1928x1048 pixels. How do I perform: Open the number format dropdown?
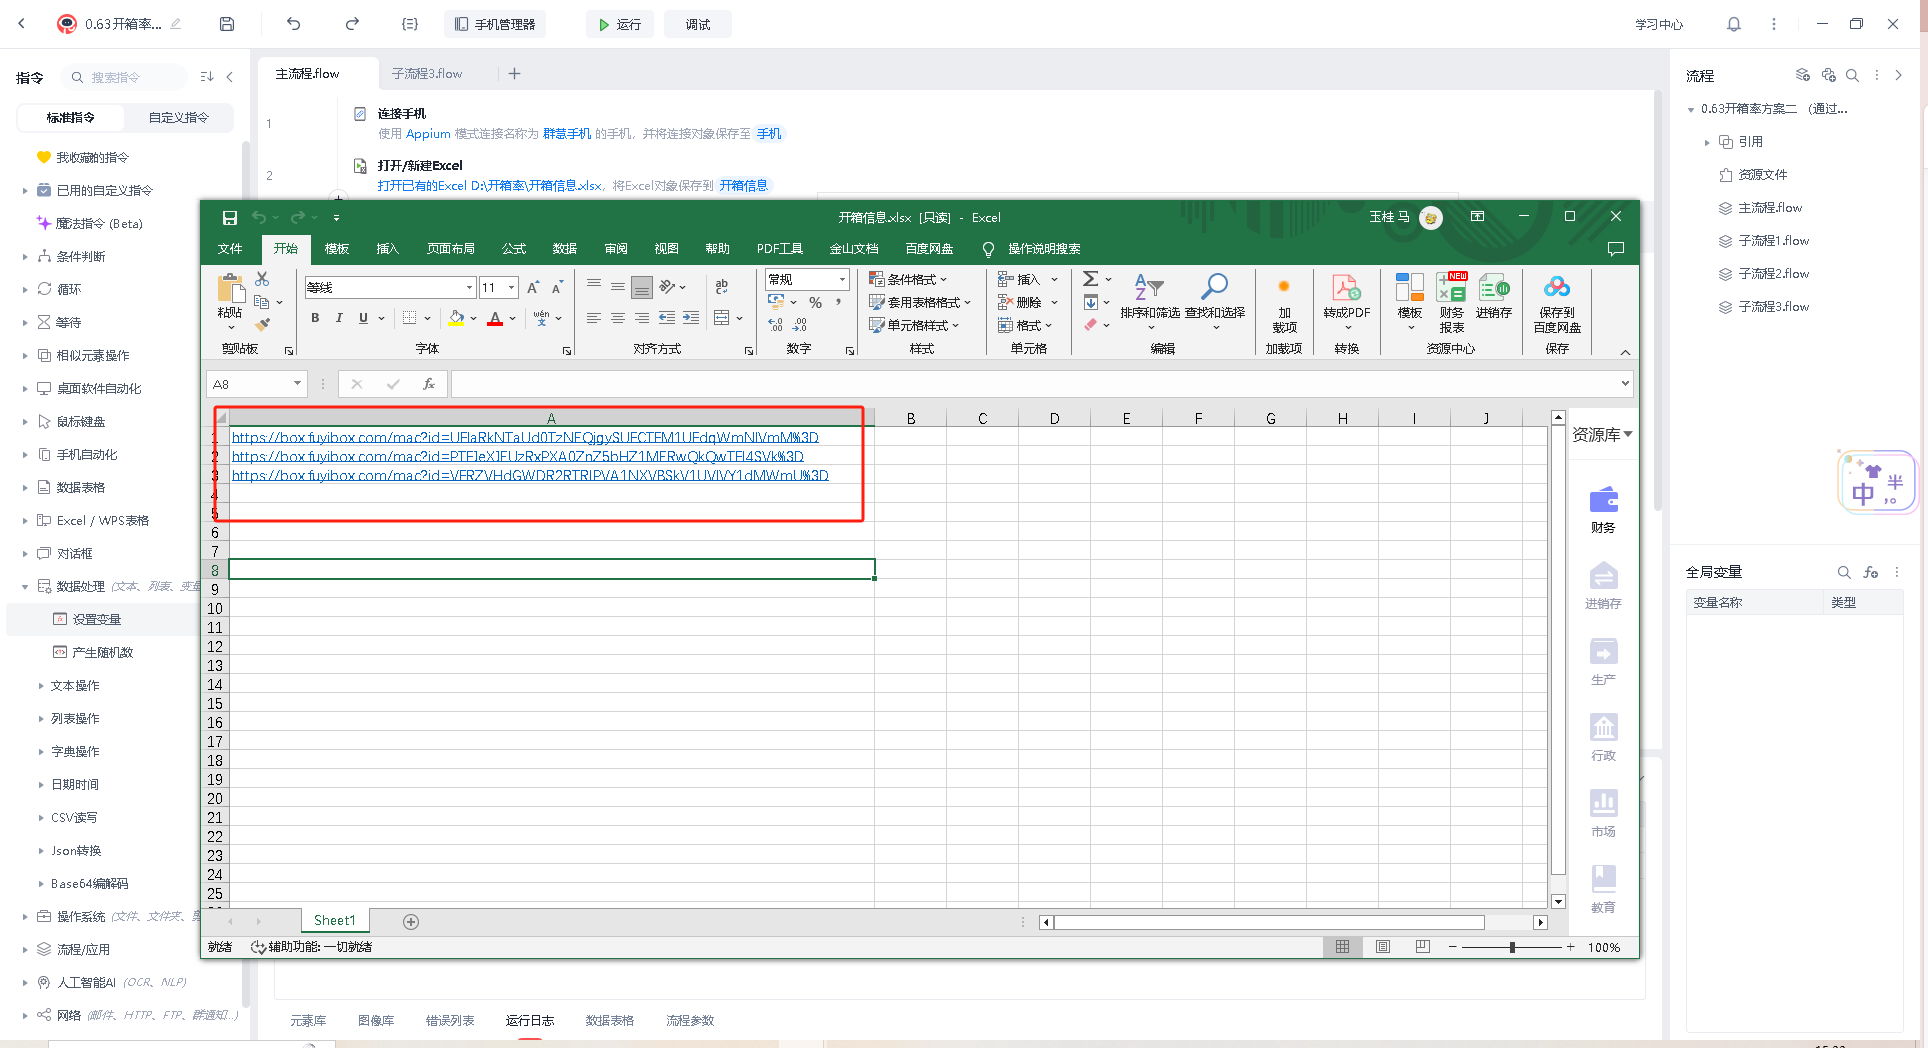pos(842,280)
